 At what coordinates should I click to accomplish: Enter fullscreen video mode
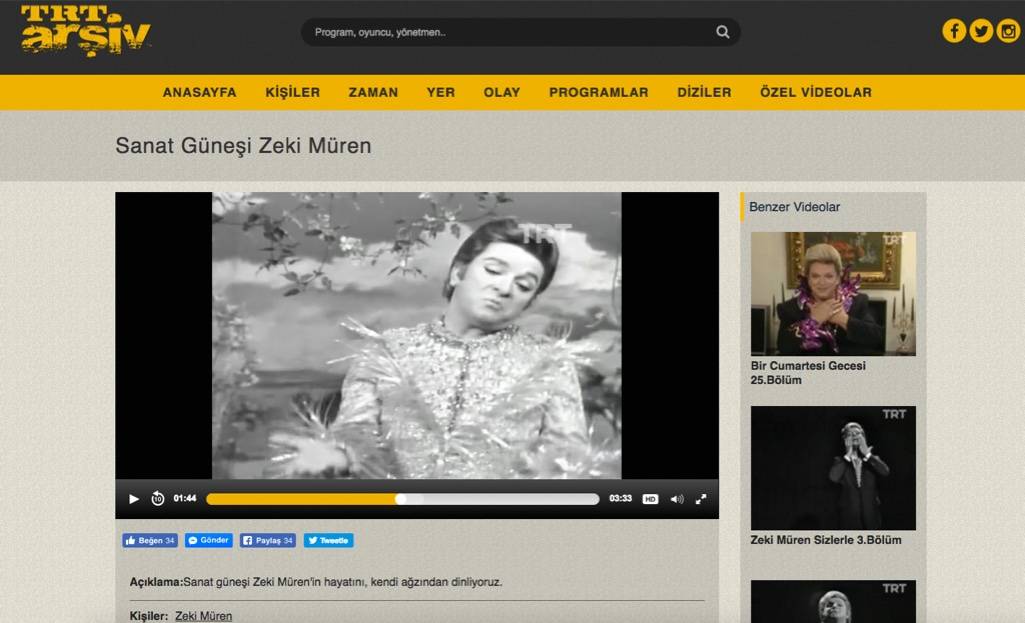point(701,499)
